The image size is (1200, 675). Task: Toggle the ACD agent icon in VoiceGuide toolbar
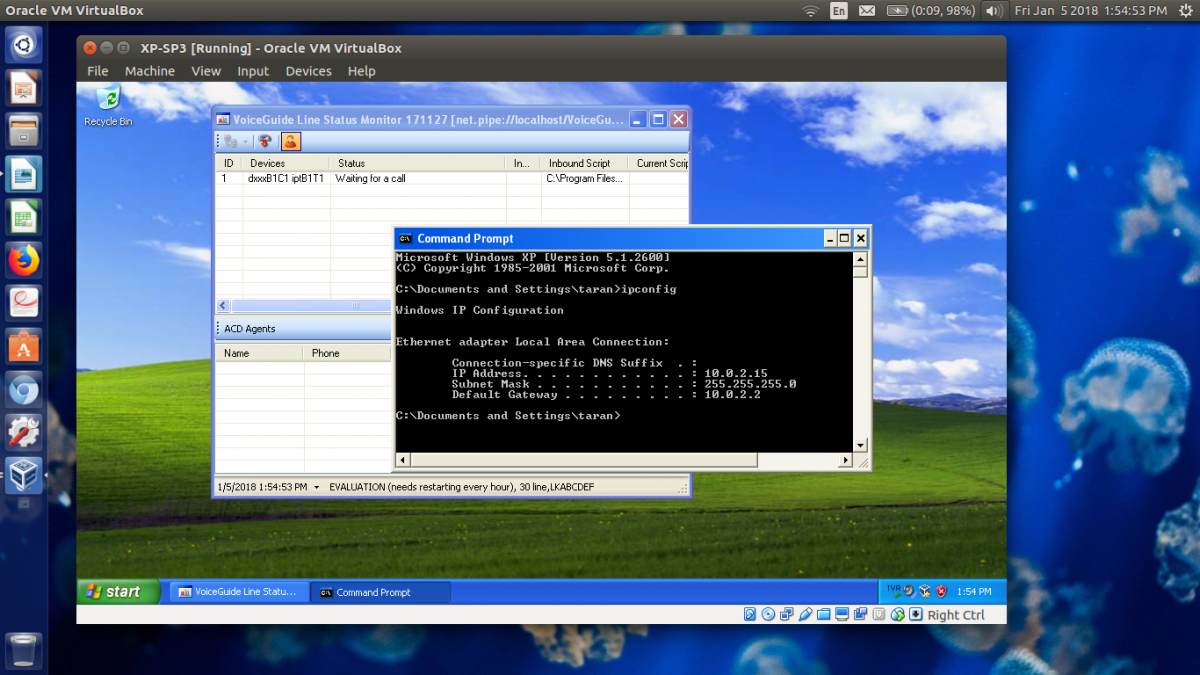[290, 142]
